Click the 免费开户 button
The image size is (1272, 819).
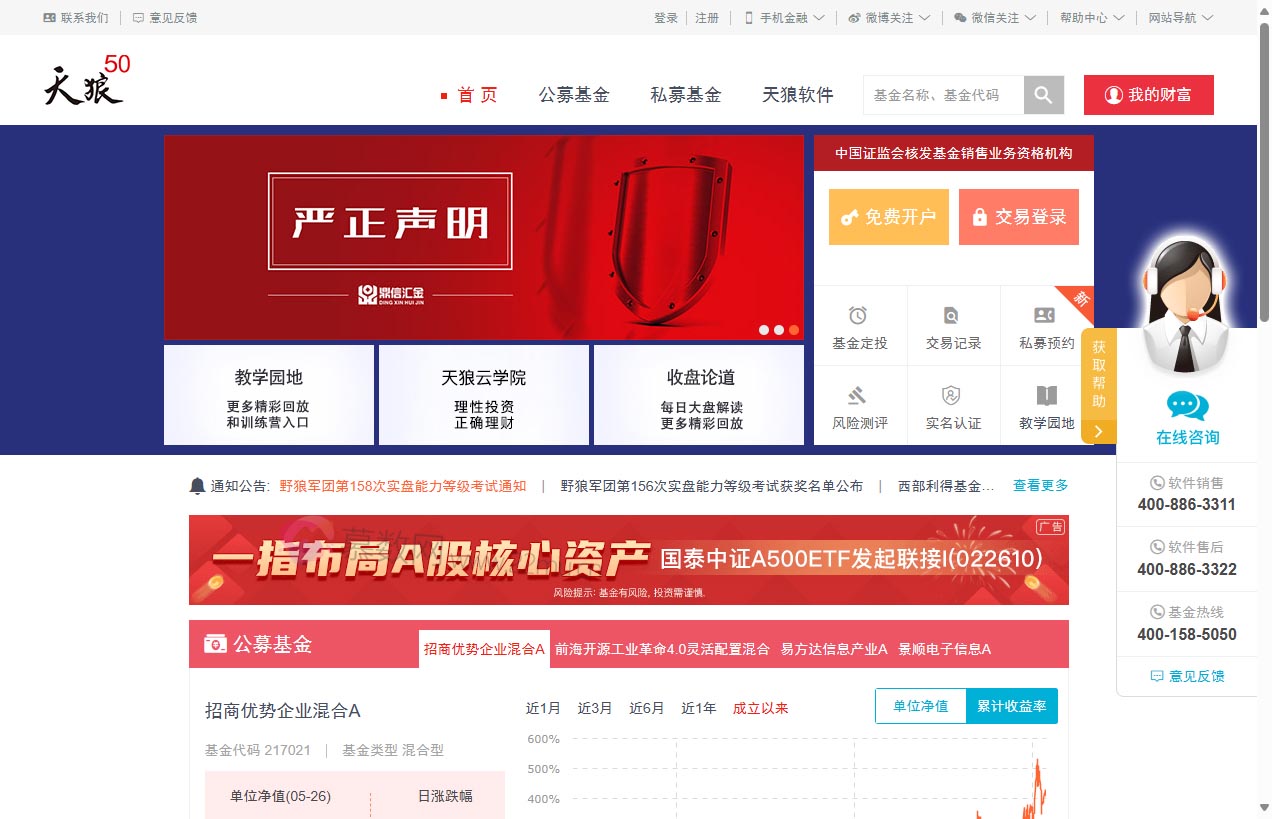point(888,217)
